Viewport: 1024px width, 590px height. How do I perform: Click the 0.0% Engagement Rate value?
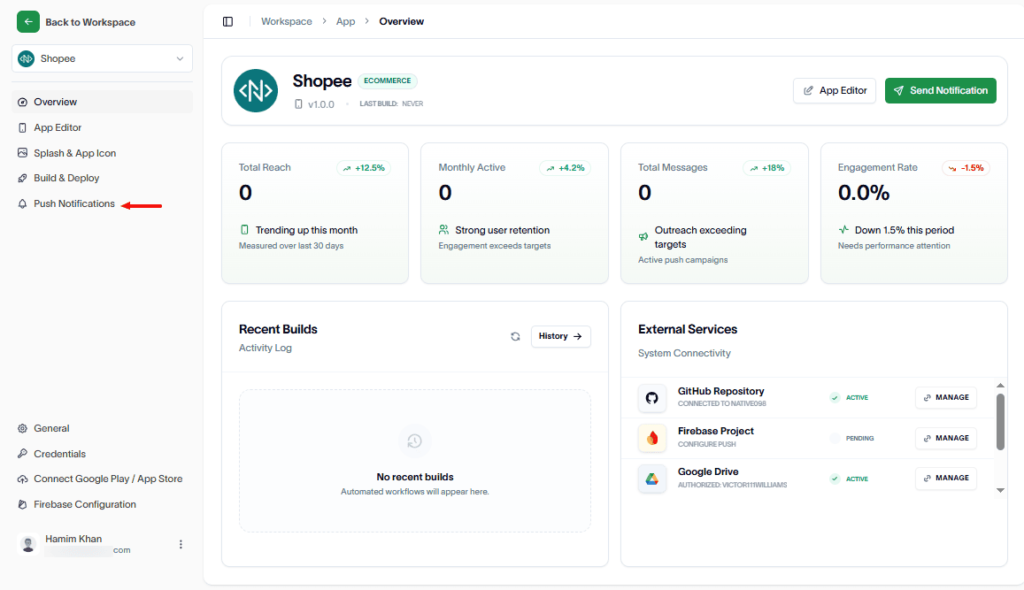pyautogui.click(x=863, y=193)
